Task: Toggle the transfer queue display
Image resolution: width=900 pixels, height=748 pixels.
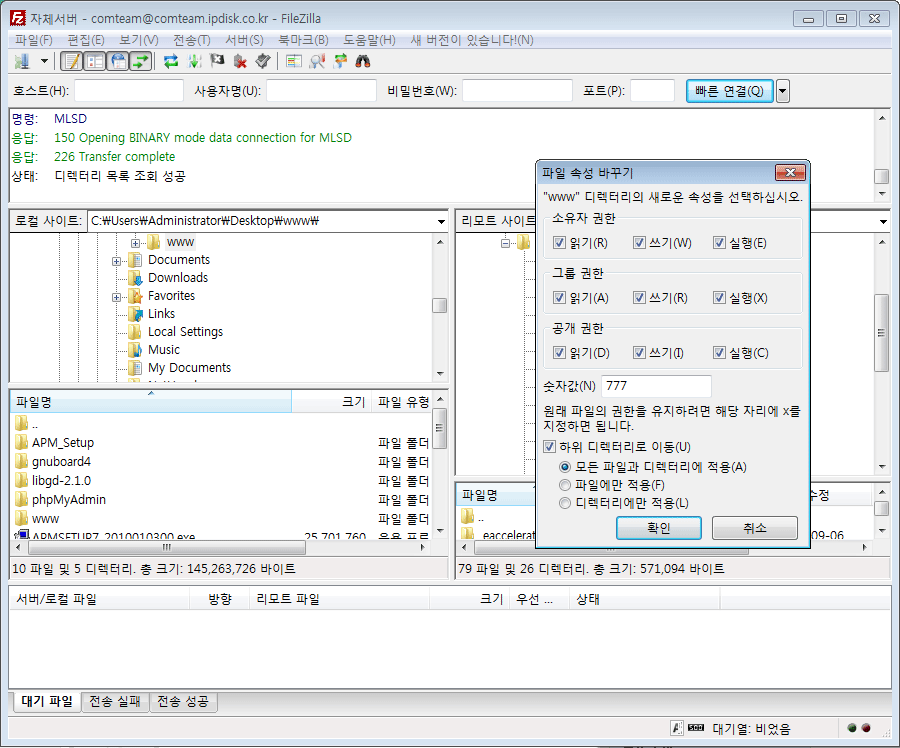Action: [x=141, y=61]
